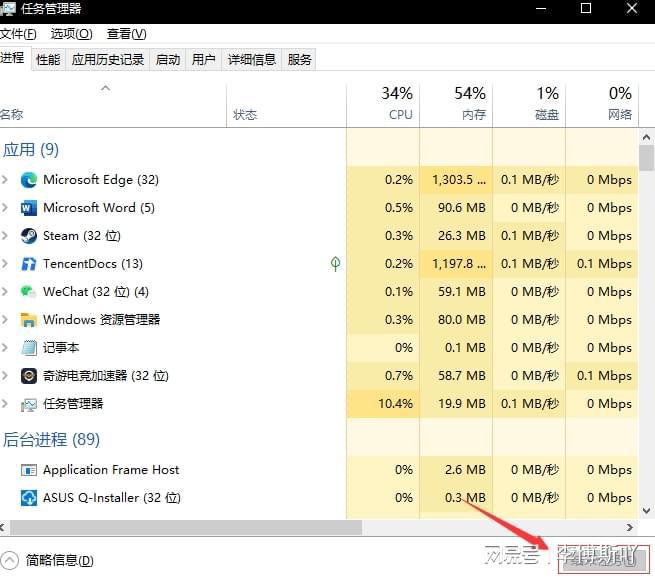Select the TencentDocs app icon

pos(29,264)
